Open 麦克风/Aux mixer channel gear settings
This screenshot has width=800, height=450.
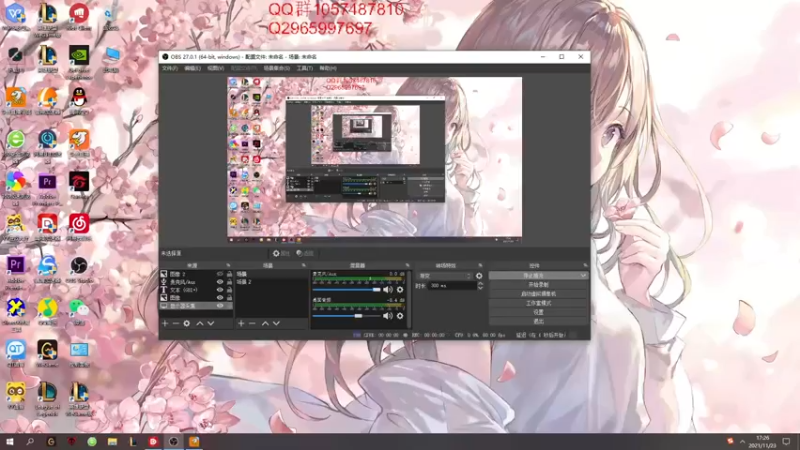(400, 290)
